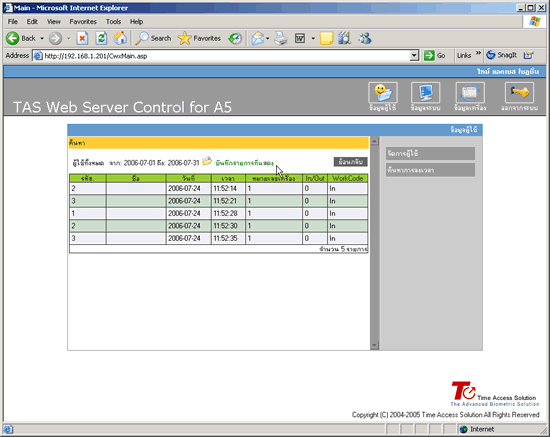Click the dark gray back button

coord(350,162)
